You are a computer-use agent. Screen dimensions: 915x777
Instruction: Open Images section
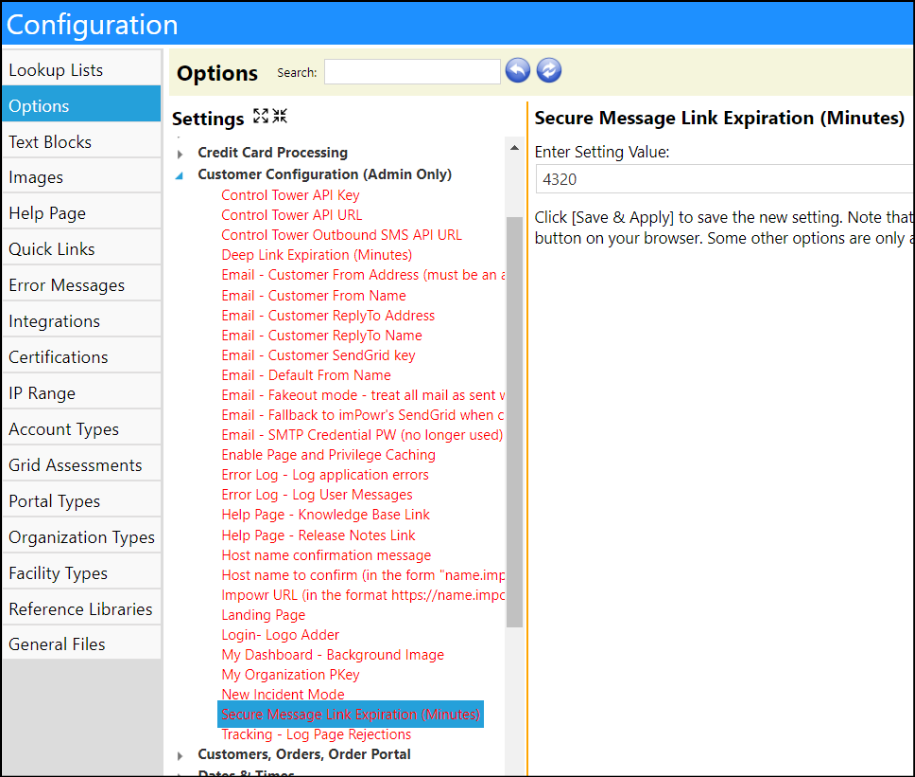(82, 177)
